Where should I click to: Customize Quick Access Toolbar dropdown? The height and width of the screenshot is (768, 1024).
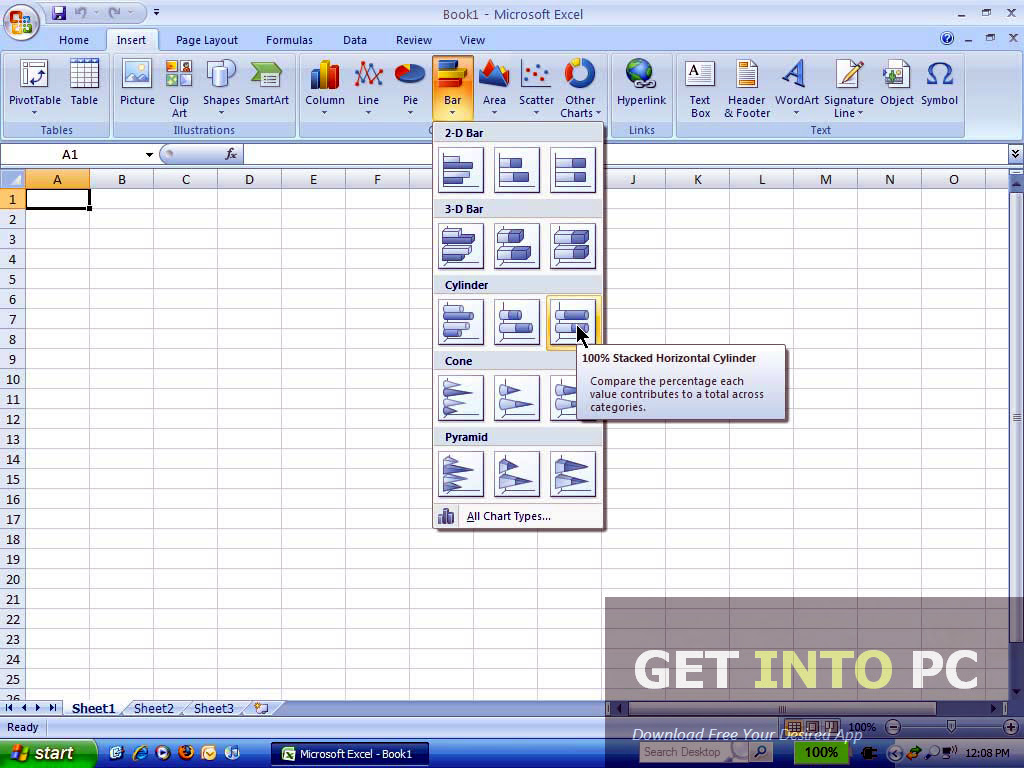156,12
